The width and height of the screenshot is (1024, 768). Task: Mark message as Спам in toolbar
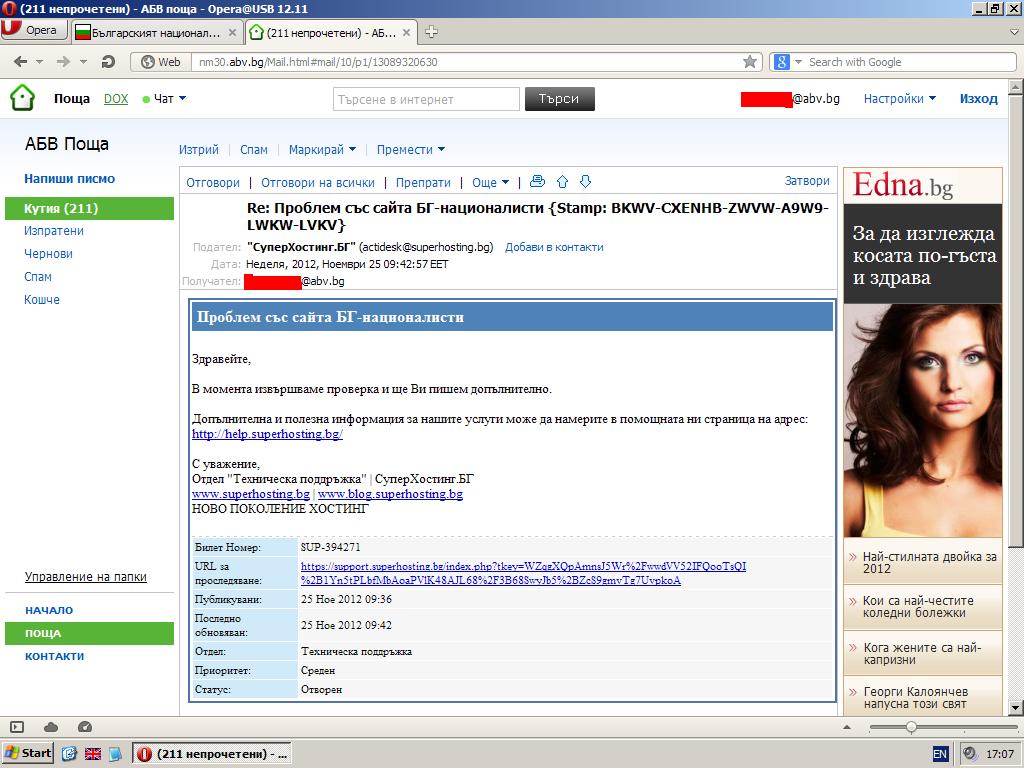point(254,150)
